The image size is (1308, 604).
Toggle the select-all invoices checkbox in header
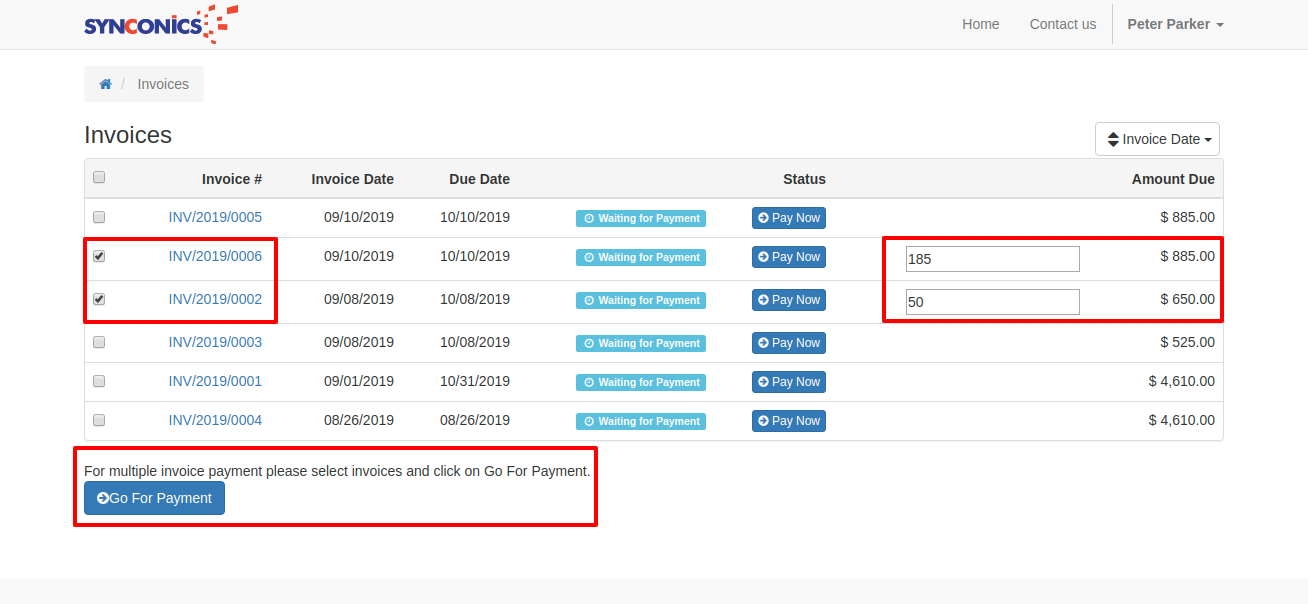[x=99, y=178]
